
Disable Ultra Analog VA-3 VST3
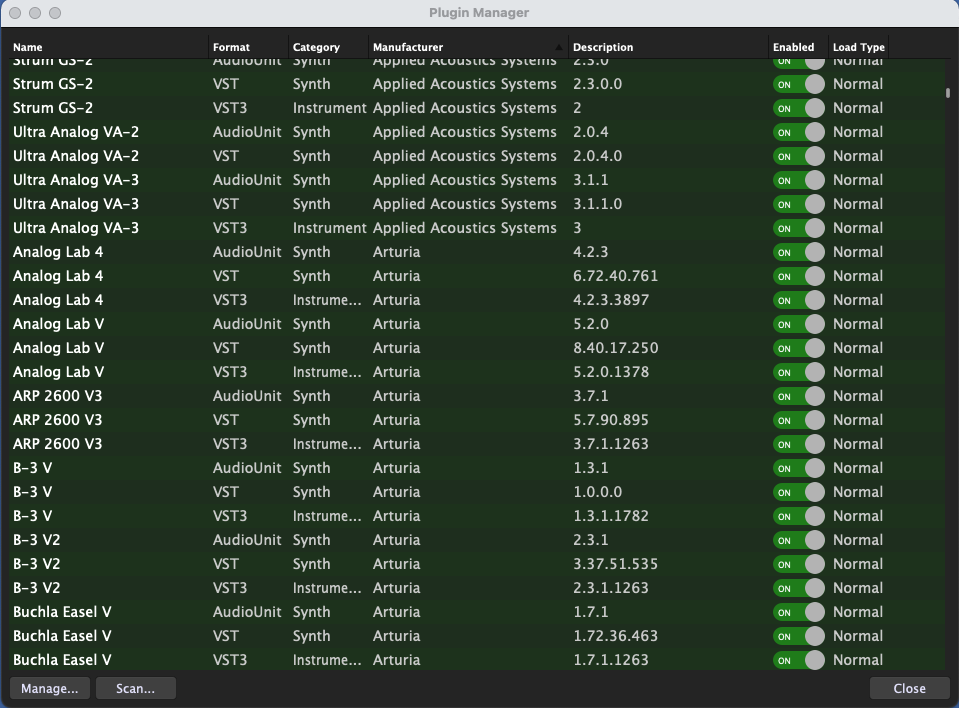(799, 228)
